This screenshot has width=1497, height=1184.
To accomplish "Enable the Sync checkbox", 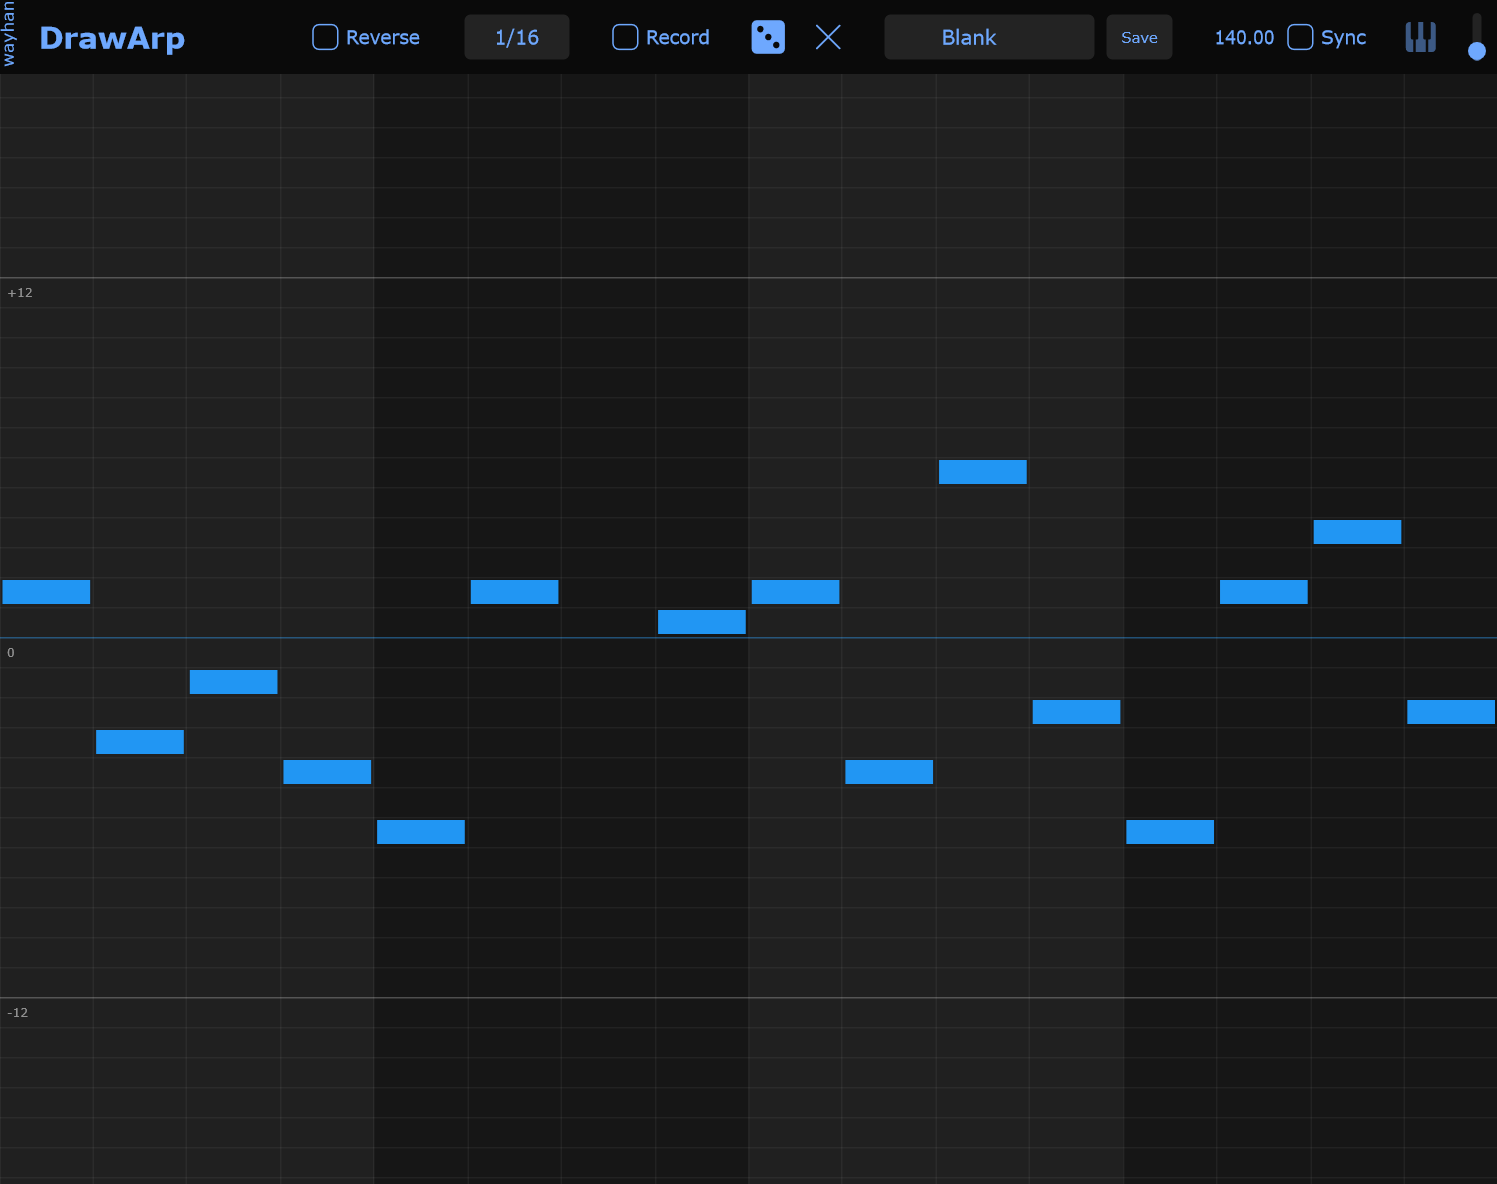I will [1300, 37].
